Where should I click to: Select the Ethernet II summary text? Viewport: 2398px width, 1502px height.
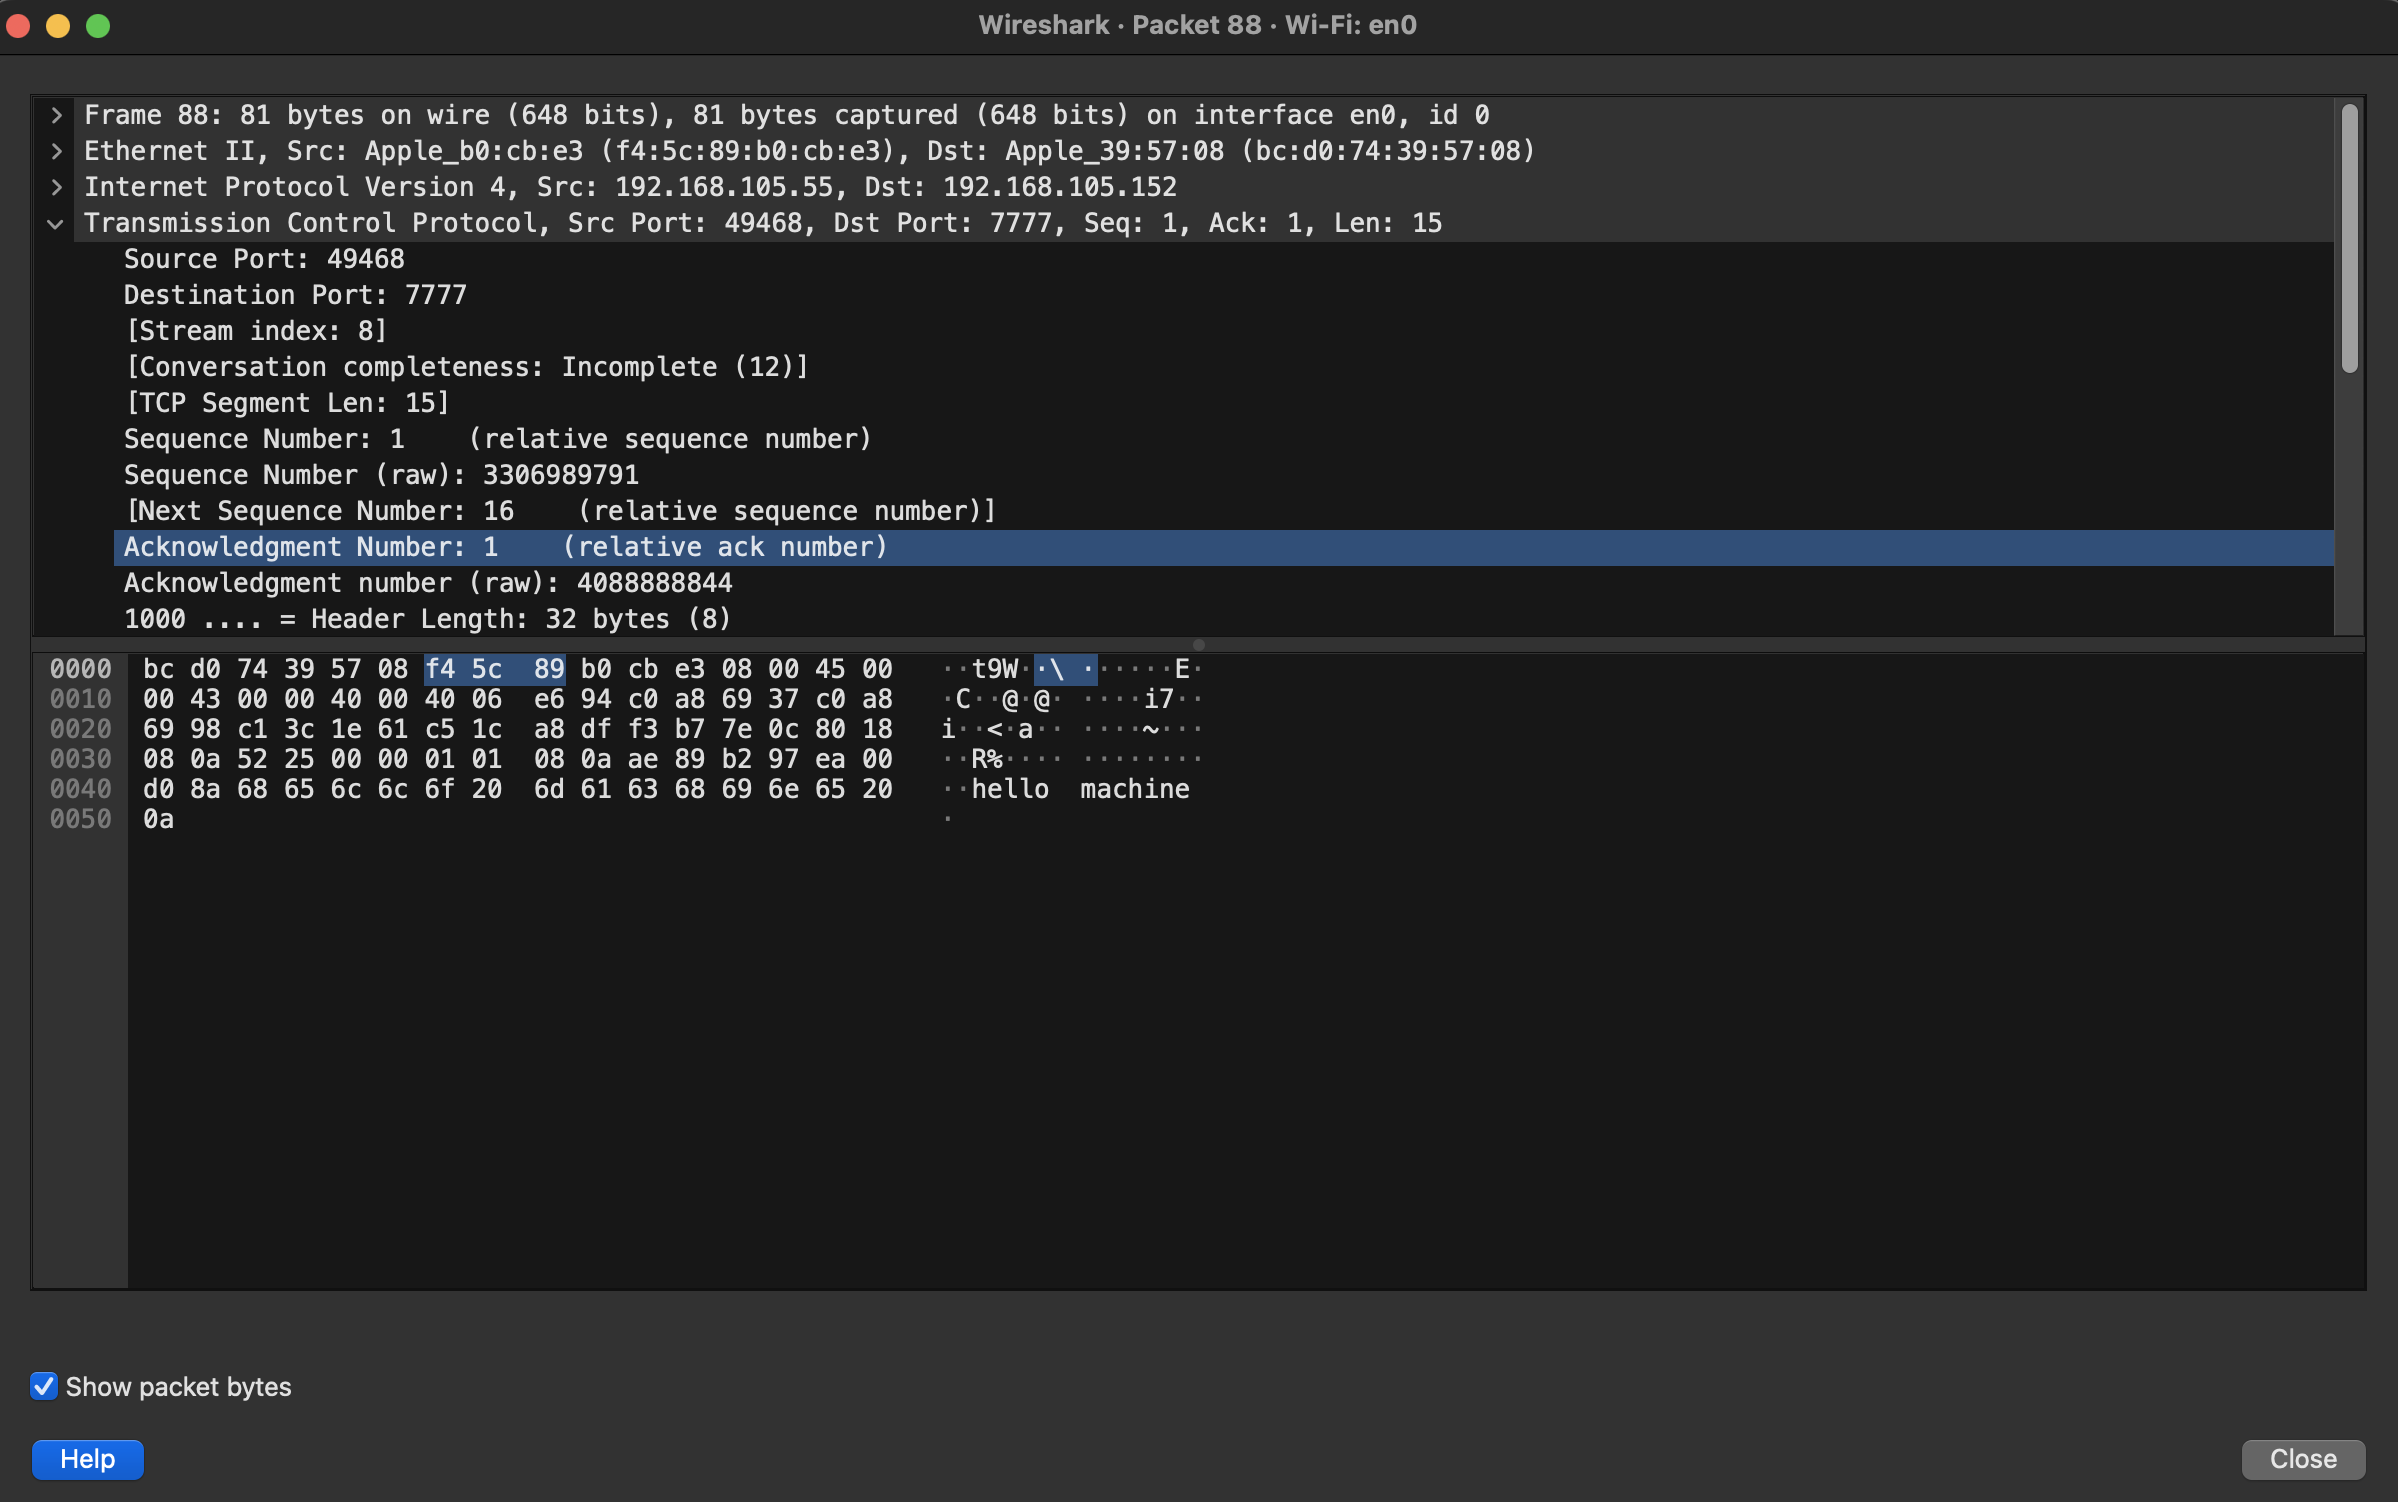tap(809, 151)
